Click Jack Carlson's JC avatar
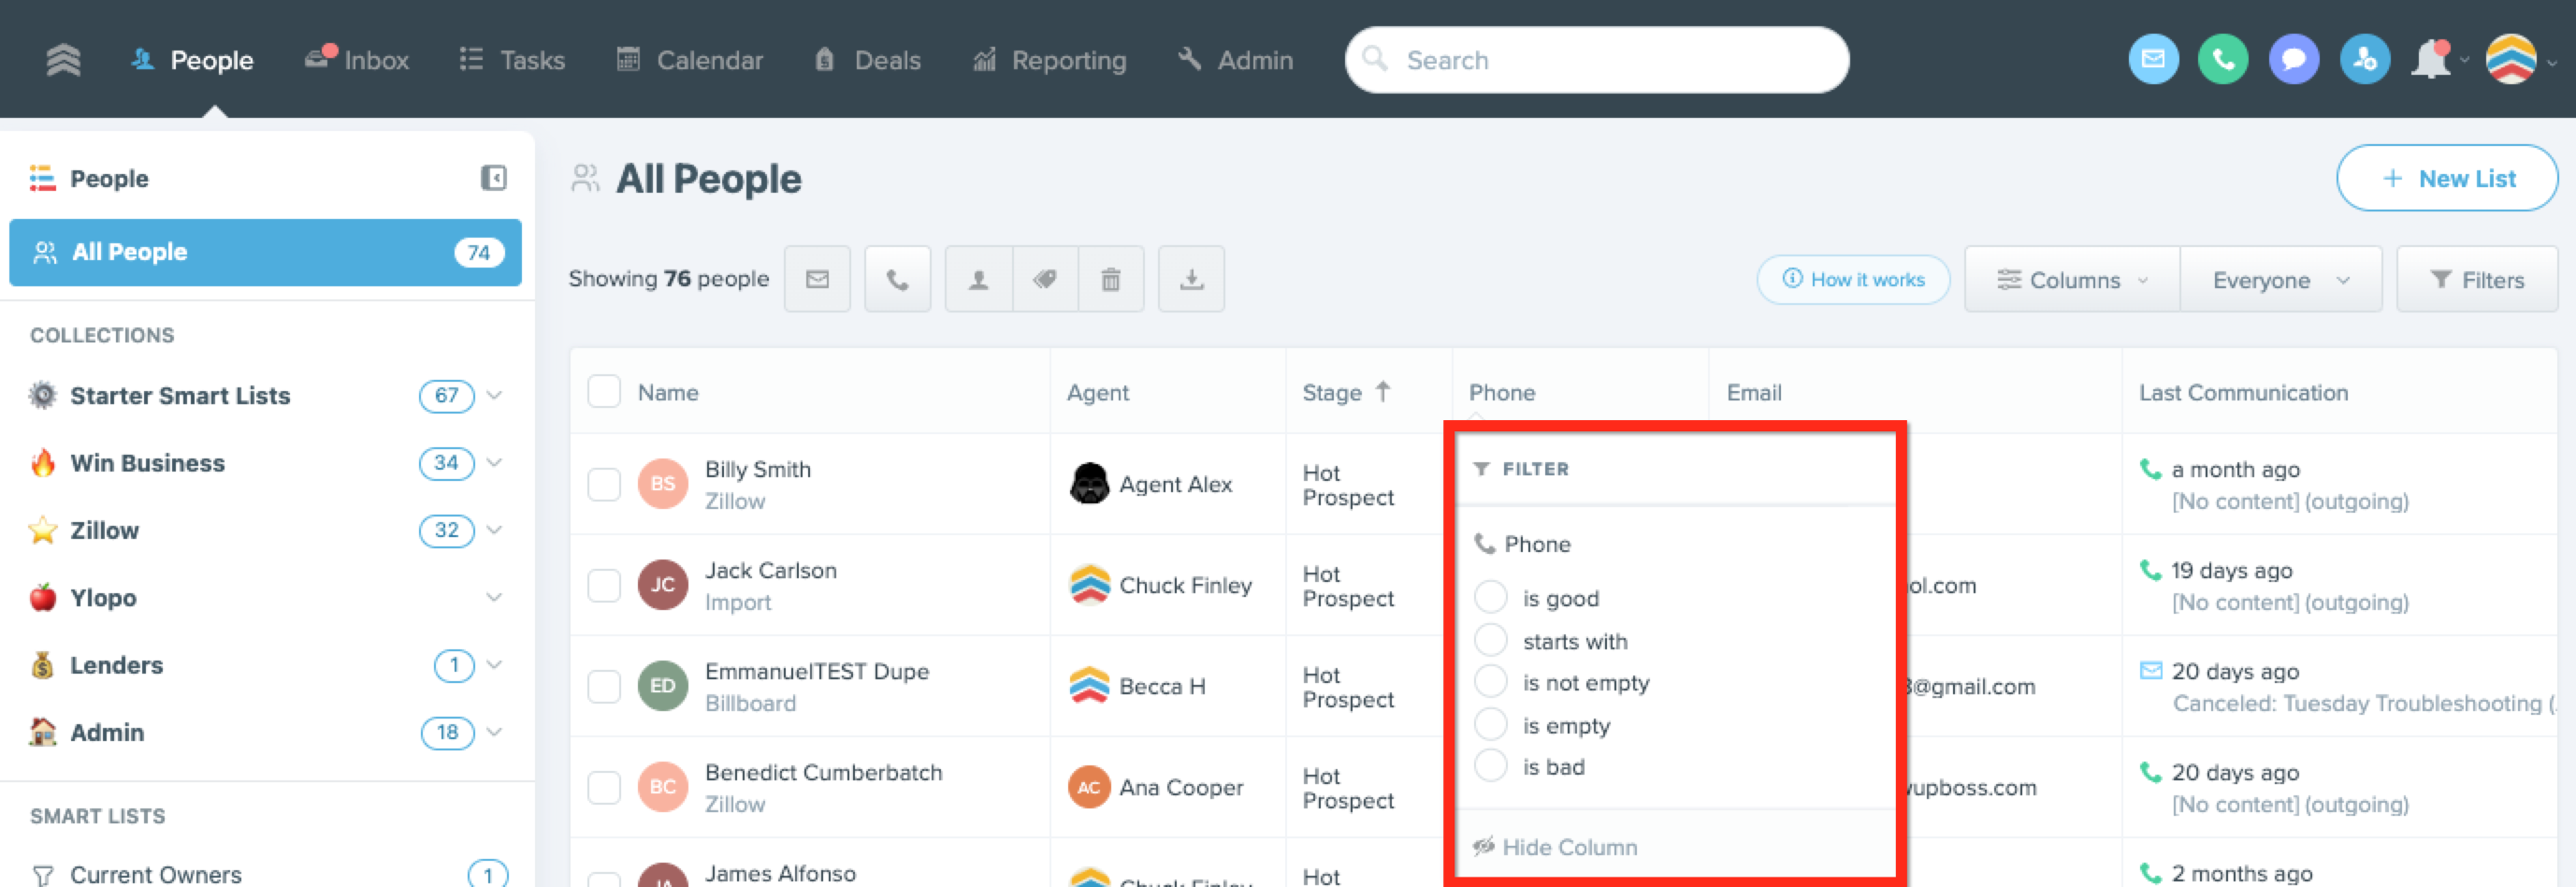This screenshot has width=2576, height=887. [x=663, y=585]
